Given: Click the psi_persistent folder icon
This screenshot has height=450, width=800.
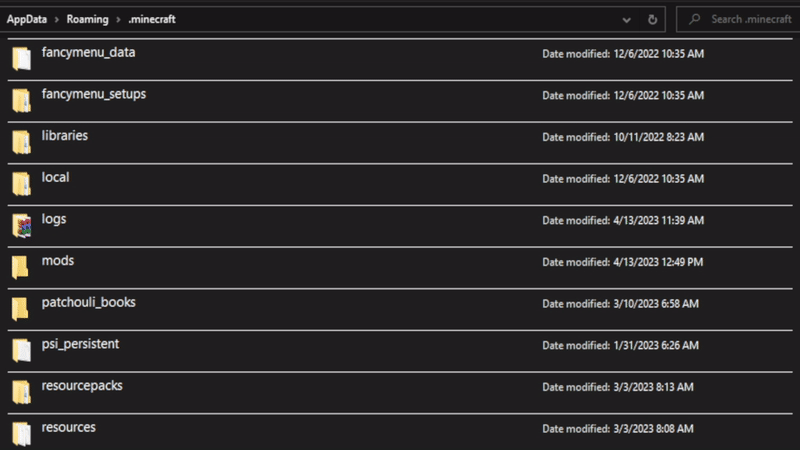Looking at the screenshot, I should [21, 351].
